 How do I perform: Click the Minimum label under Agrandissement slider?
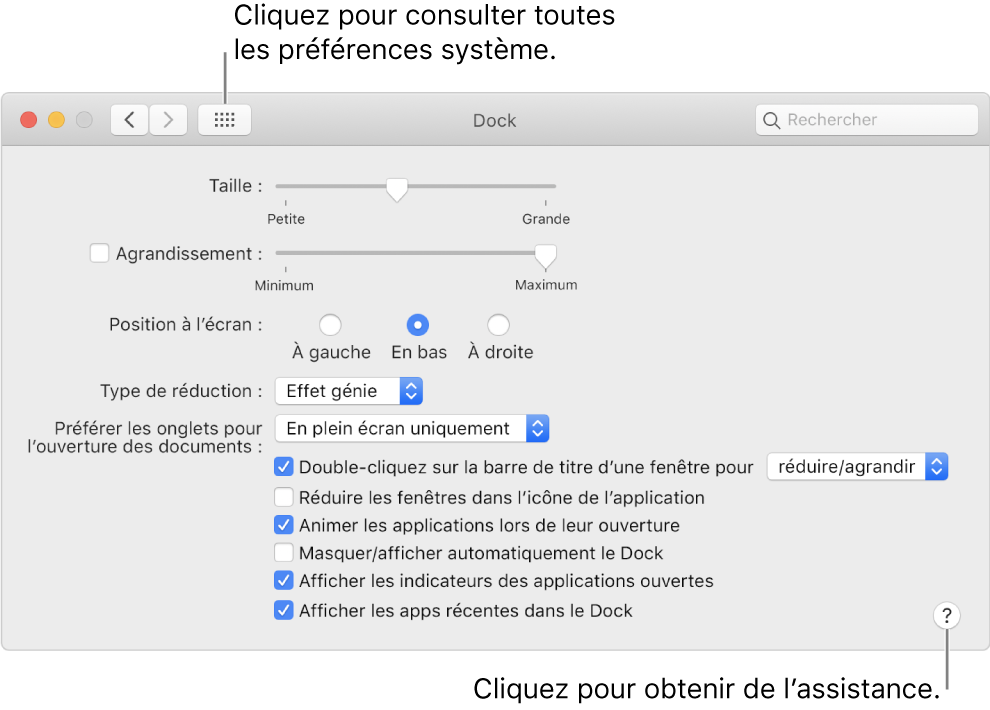[x=284, y=285]
